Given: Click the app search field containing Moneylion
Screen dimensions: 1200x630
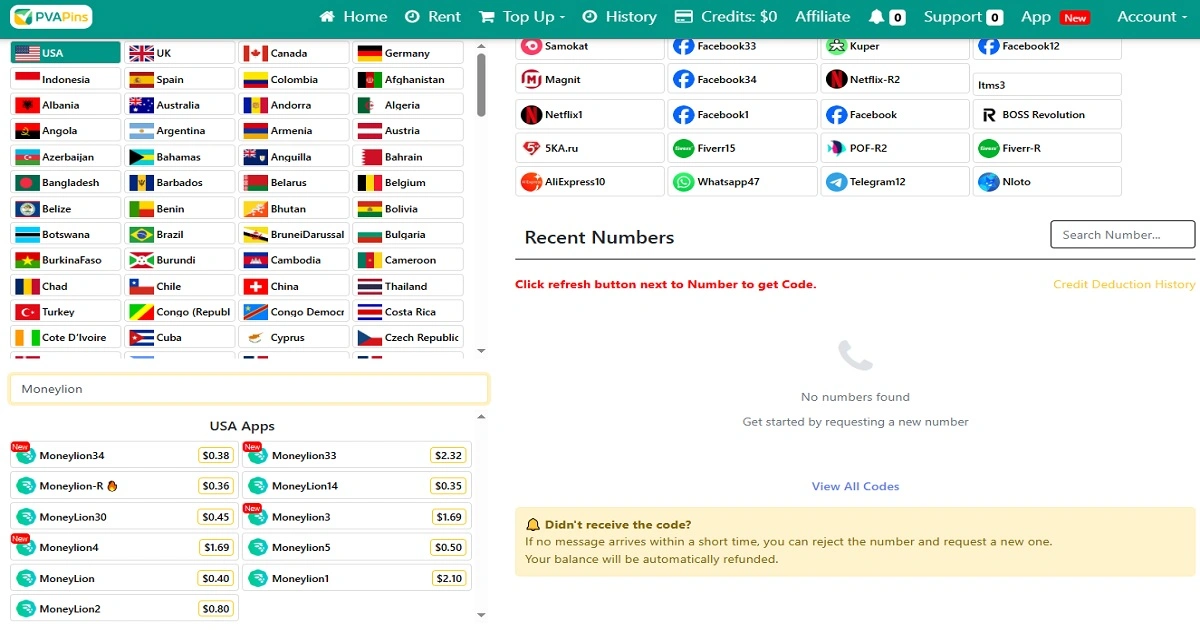Looking at the screenshot, I should (249, 389).
